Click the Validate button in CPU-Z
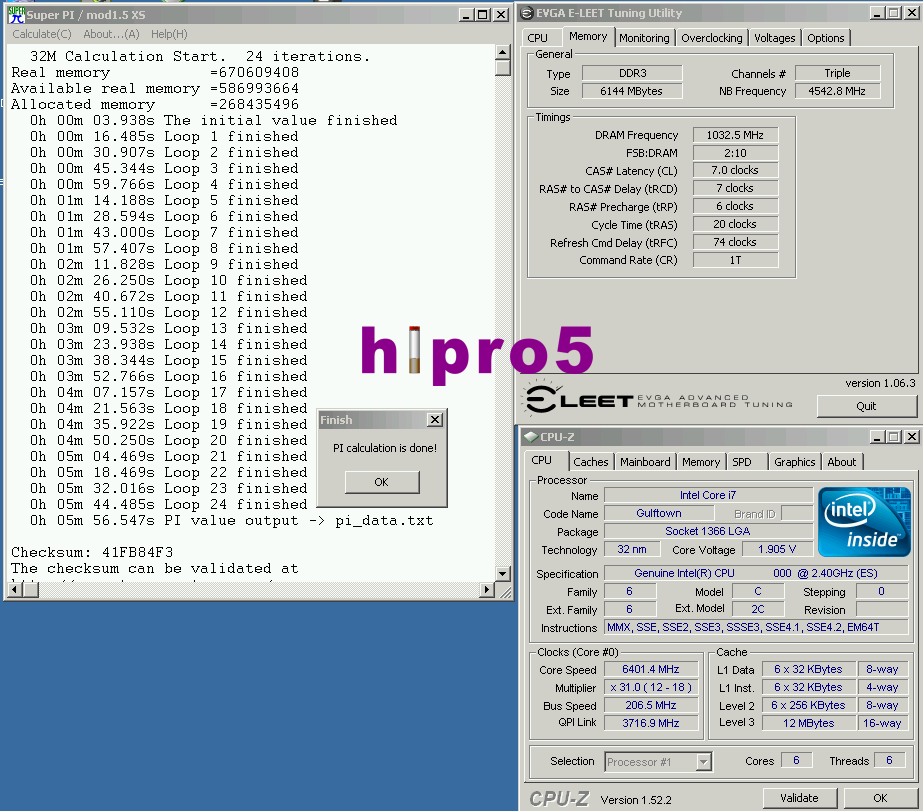 799,798
